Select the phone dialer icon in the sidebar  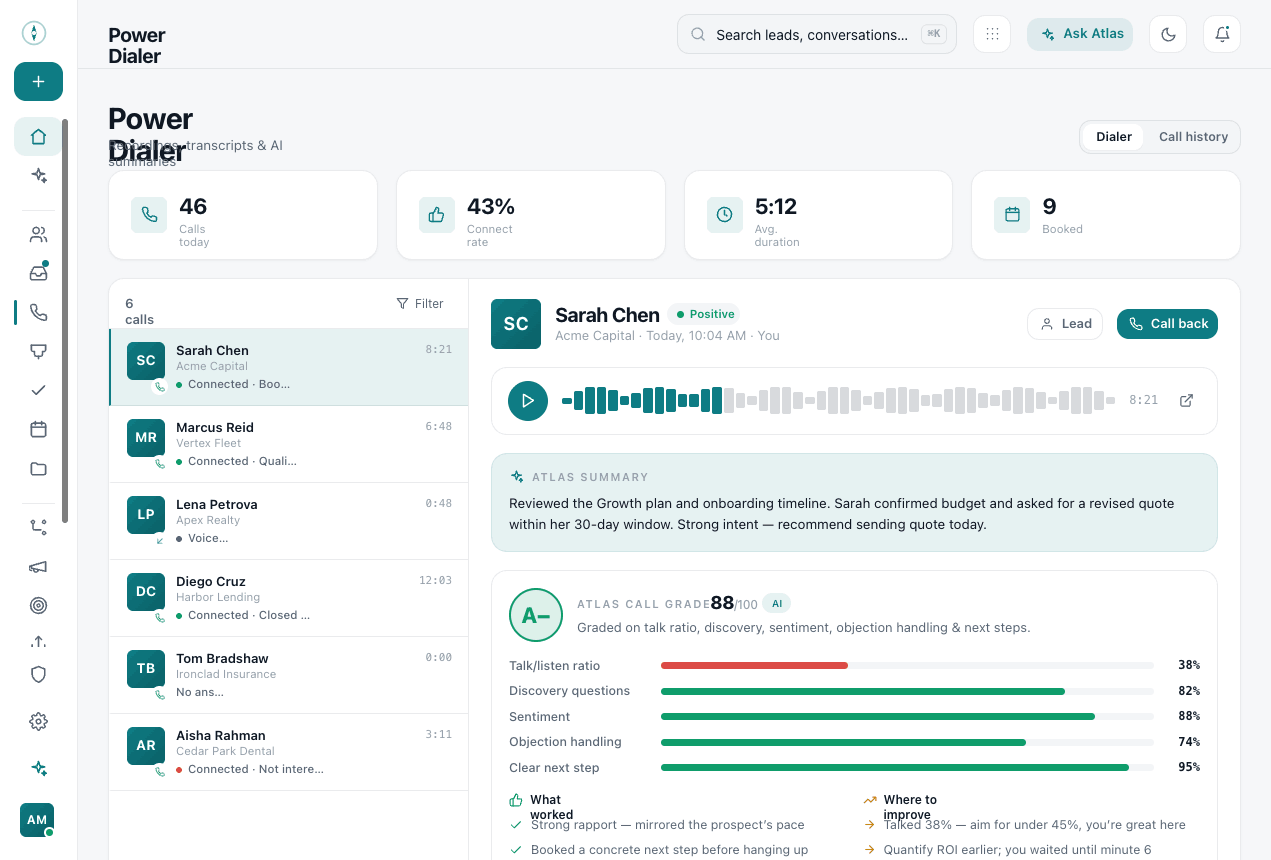38,312
